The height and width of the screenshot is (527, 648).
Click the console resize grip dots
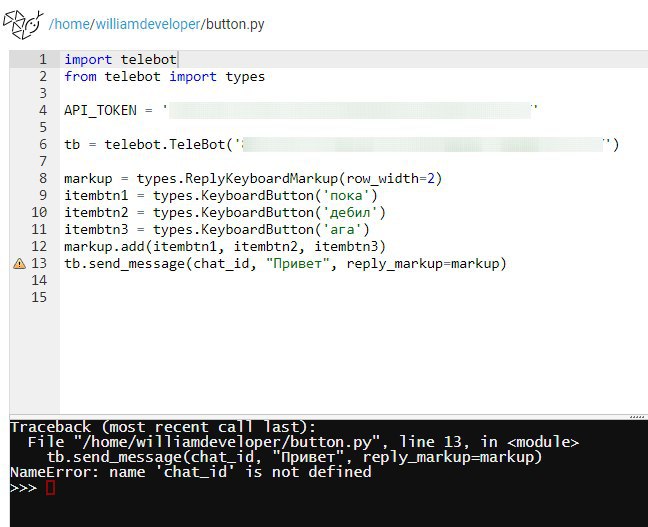637,417
